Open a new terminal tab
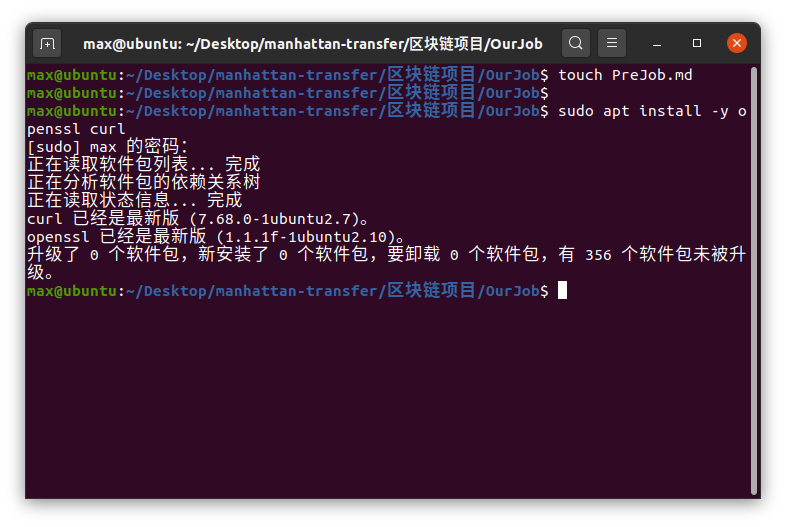 (47, 44)
